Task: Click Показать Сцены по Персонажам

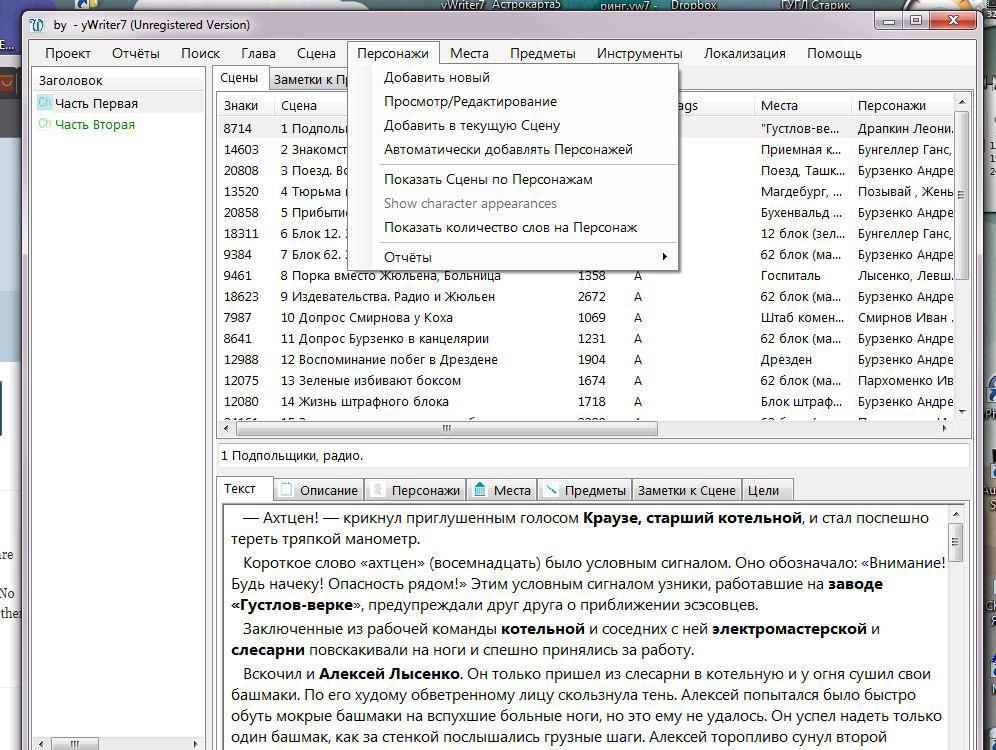Action: [x=488, y=180]
